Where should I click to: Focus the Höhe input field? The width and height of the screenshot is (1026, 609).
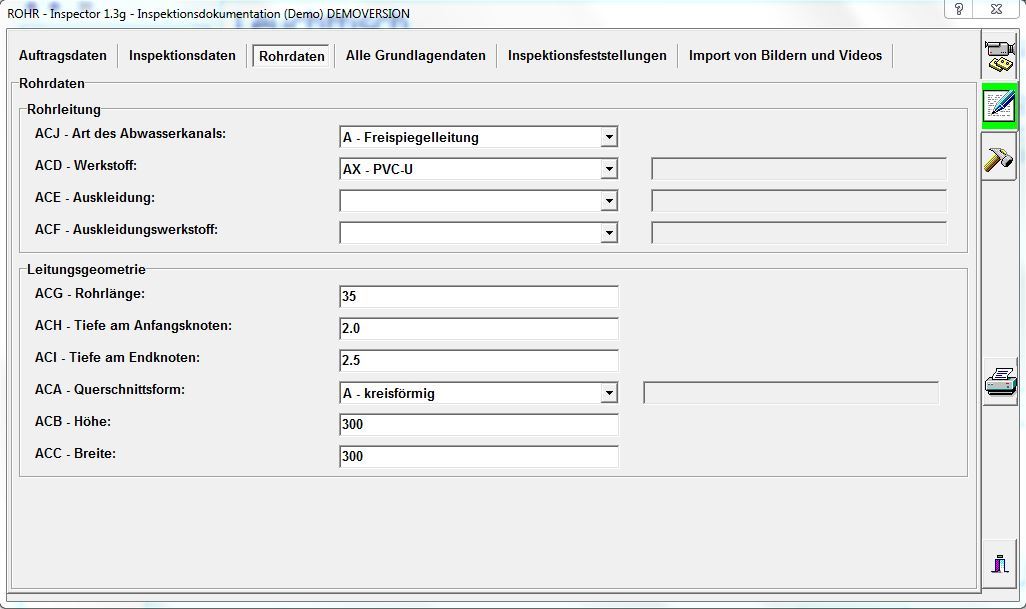pyautogui.click(x=478, y=425)
